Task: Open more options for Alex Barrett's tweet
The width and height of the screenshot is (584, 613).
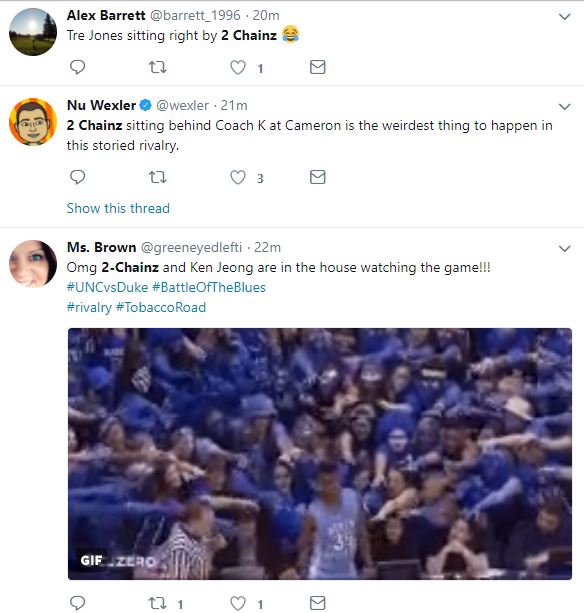Action: click(x=564, y=17)
